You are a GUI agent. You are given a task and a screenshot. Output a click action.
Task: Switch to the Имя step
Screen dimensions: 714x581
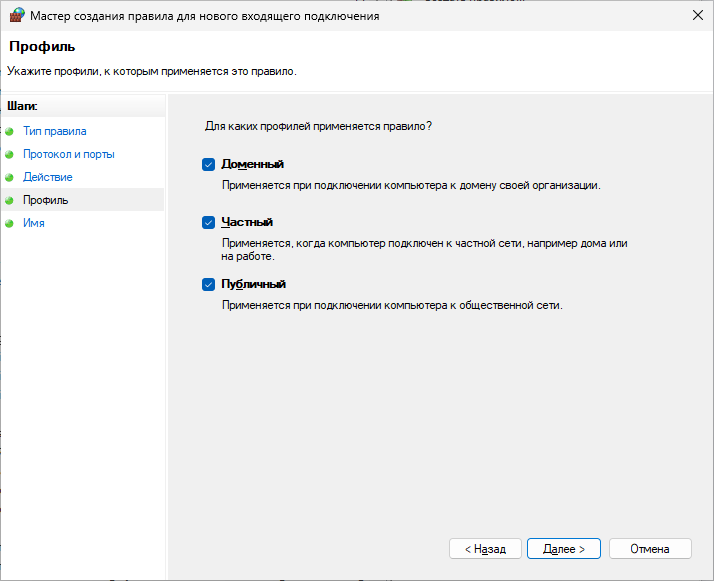pyautogui.click(x=34, y=223)
